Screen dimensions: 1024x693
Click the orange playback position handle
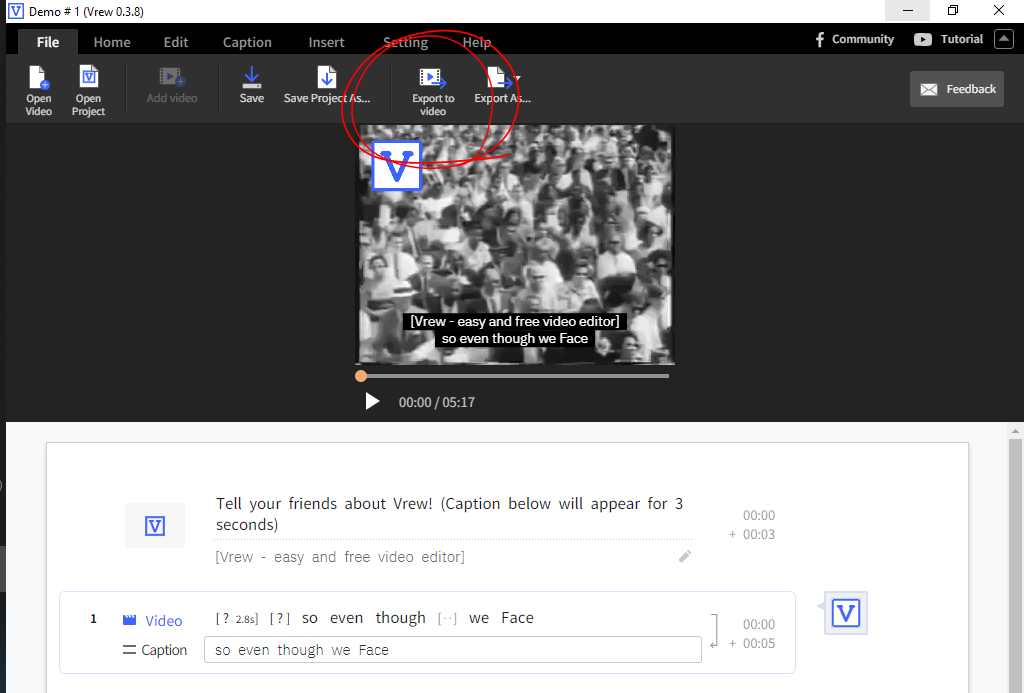pos(360,376)
